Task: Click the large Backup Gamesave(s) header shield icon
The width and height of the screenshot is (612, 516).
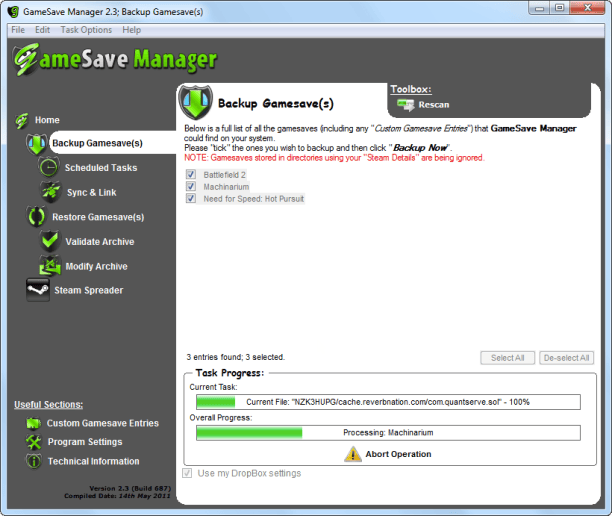Action: click(195, 103)
